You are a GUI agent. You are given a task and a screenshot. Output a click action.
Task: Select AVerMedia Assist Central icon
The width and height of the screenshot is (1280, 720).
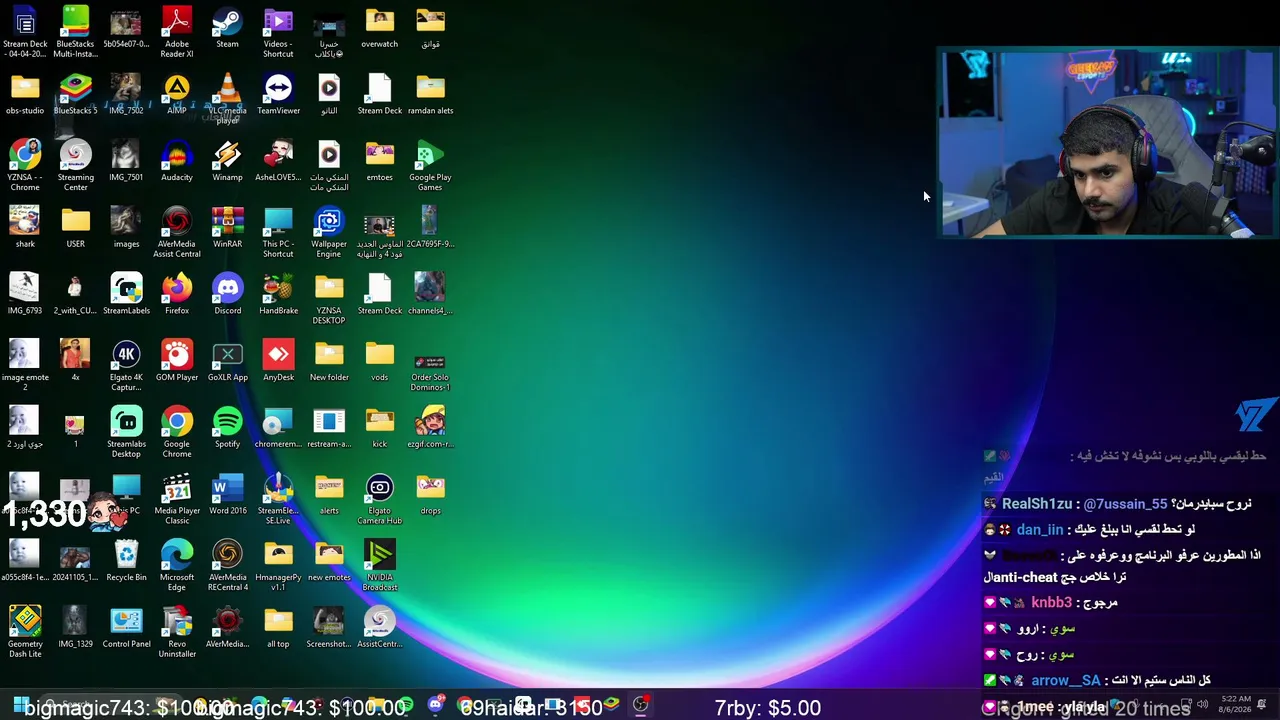[x=177, y=233]
